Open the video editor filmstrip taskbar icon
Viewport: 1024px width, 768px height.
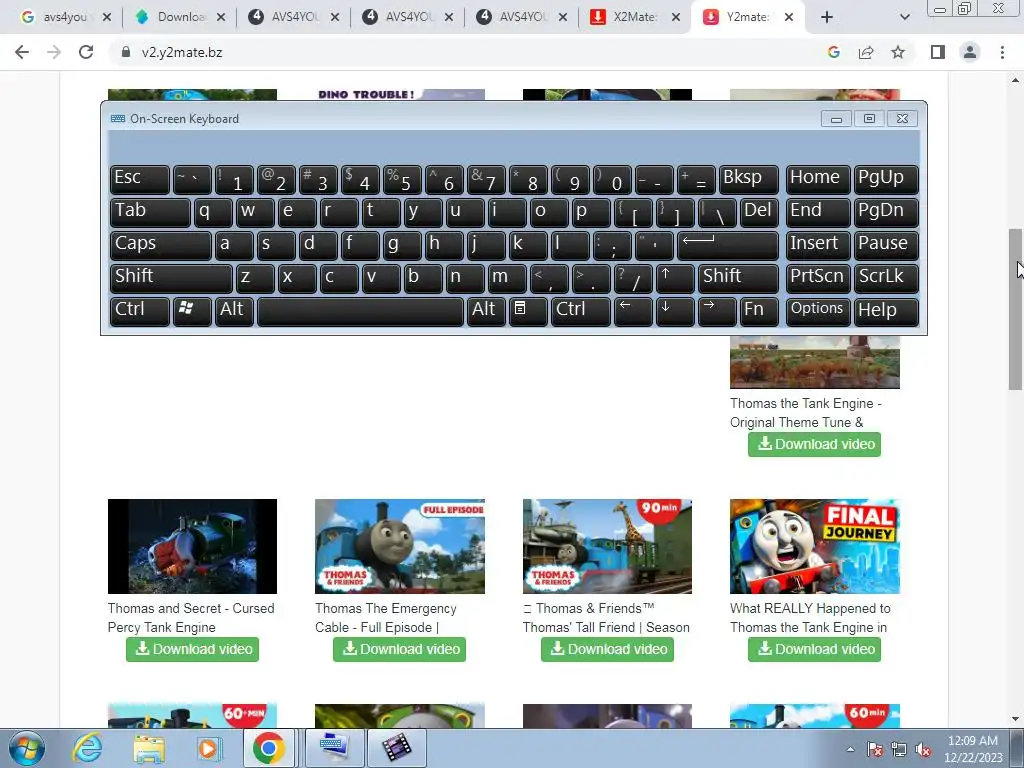[397, 748]
